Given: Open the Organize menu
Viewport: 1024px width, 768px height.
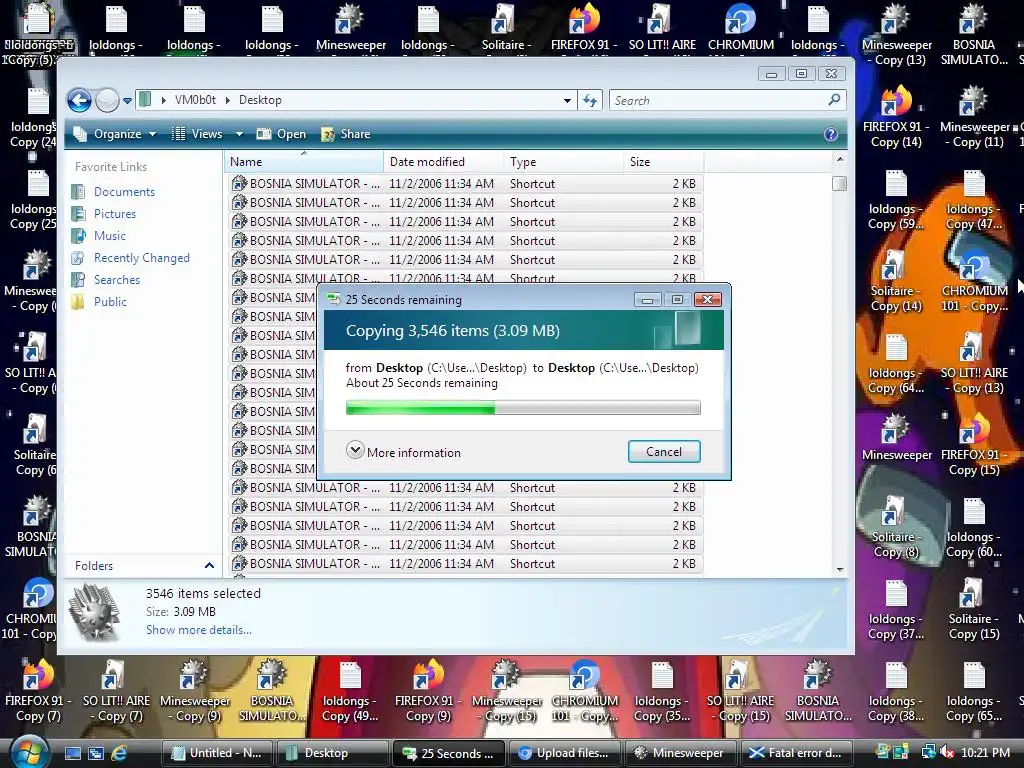Looking at the screenshot, I should pos(115,134).
